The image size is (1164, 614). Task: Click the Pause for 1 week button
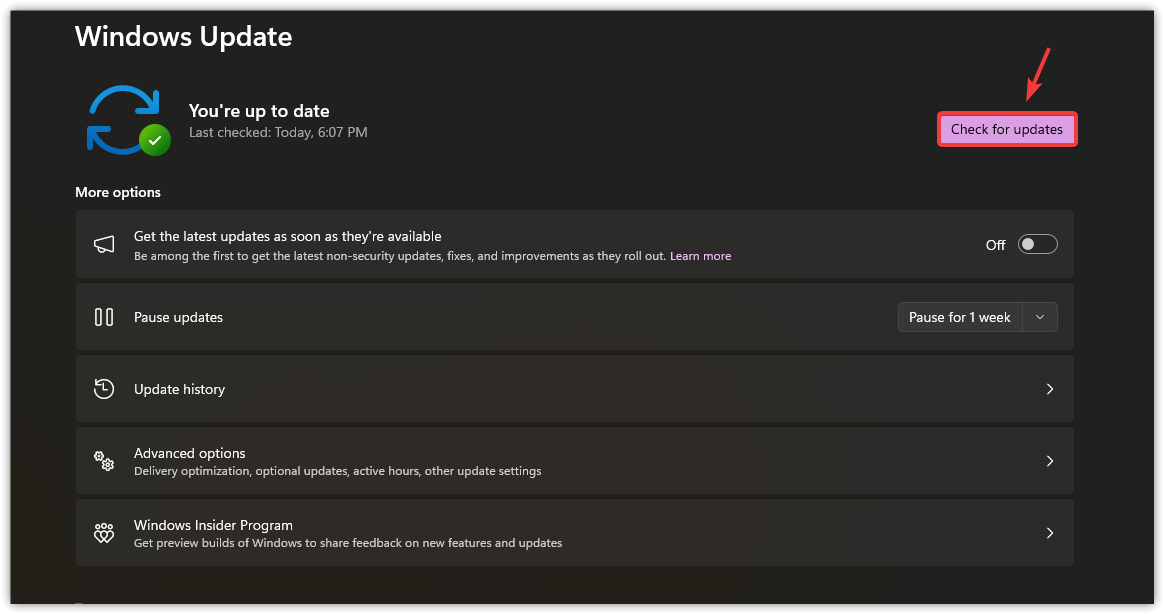[x=959, y=317]
